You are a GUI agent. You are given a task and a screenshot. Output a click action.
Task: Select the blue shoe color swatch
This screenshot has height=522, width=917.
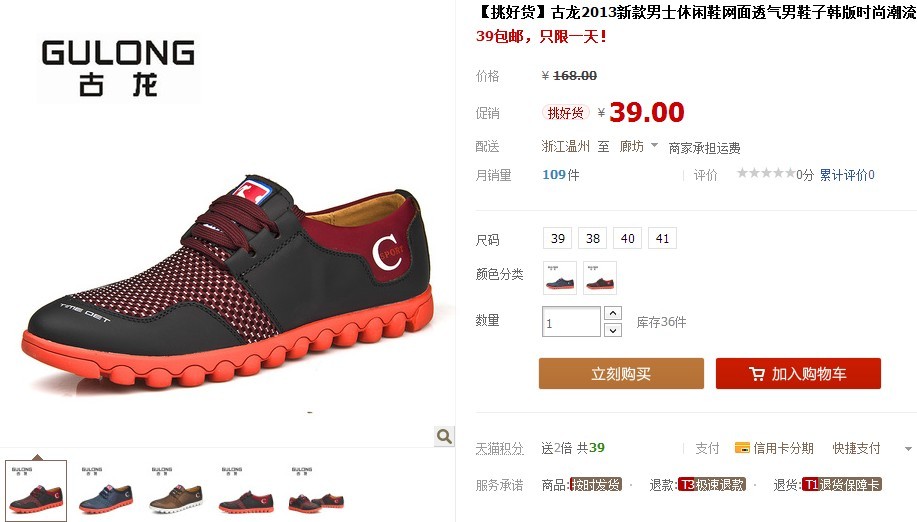coord(560,278)
